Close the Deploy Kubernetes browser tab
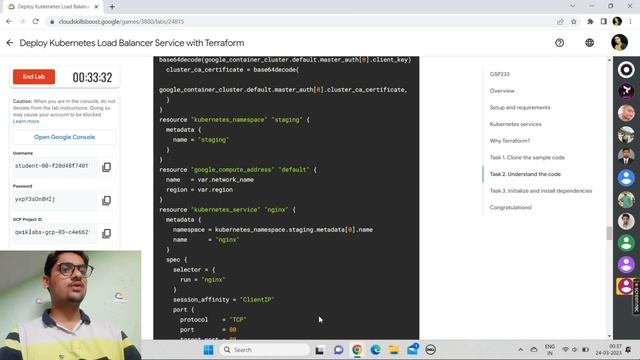 96,7
